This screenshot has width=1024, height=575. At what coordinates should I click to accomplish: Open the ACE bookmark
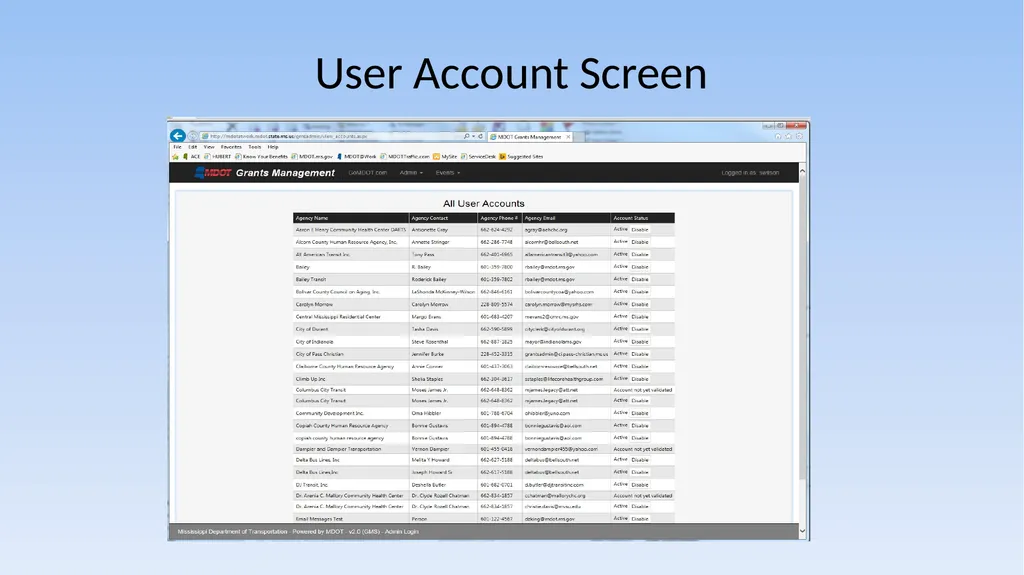pyautogui.click(x=191, y=157)
